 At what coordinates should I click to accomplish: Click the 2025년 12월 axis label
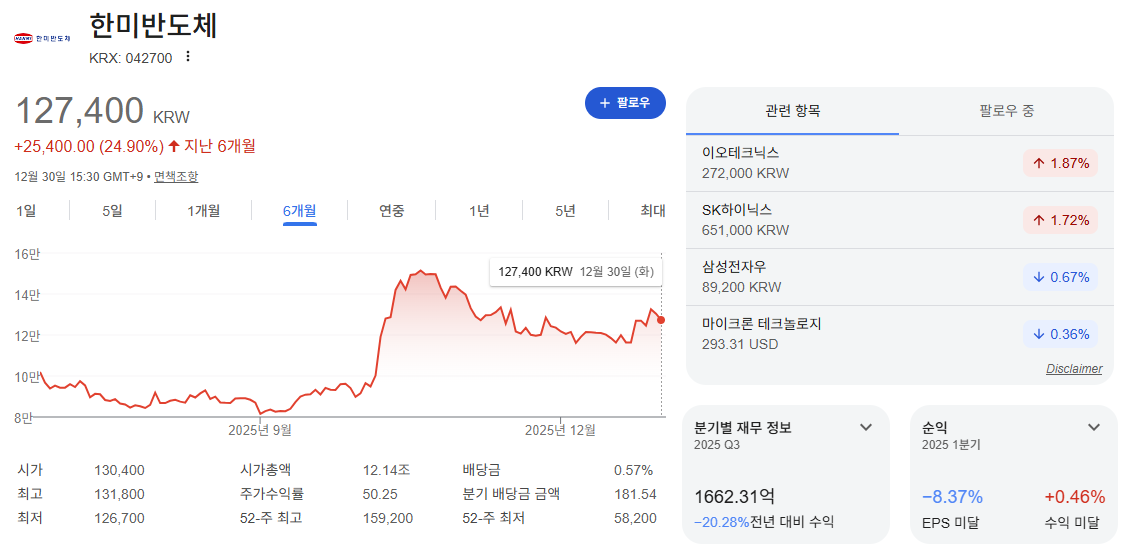[x=560, y=430]
